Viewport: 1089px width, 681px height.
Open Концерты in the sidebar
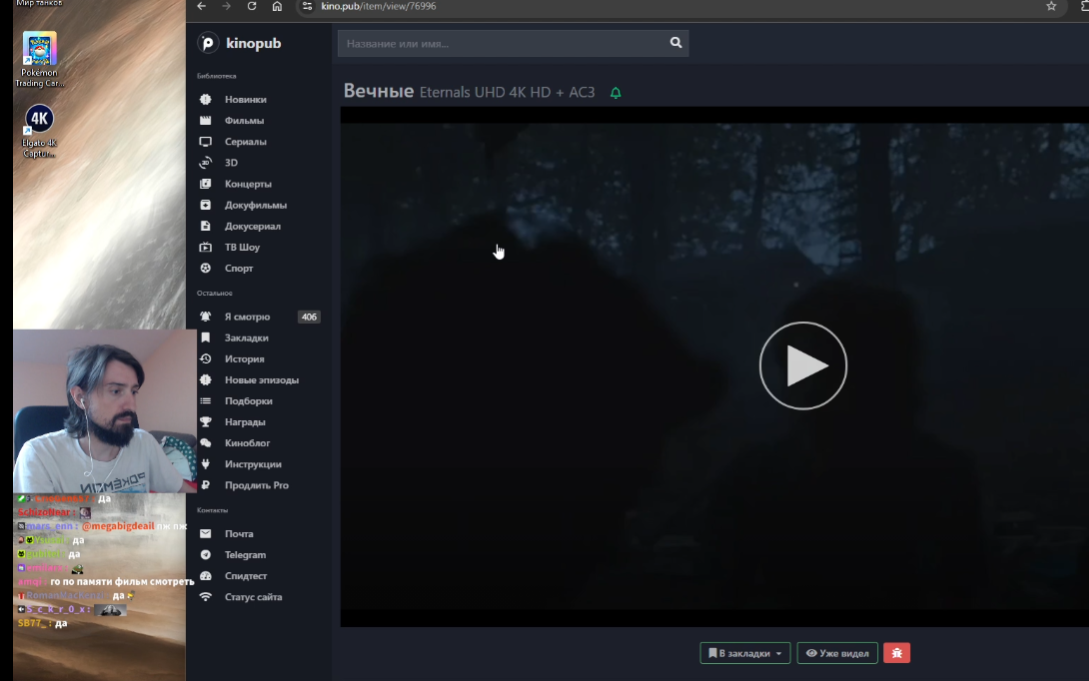(x=248, y=184)
